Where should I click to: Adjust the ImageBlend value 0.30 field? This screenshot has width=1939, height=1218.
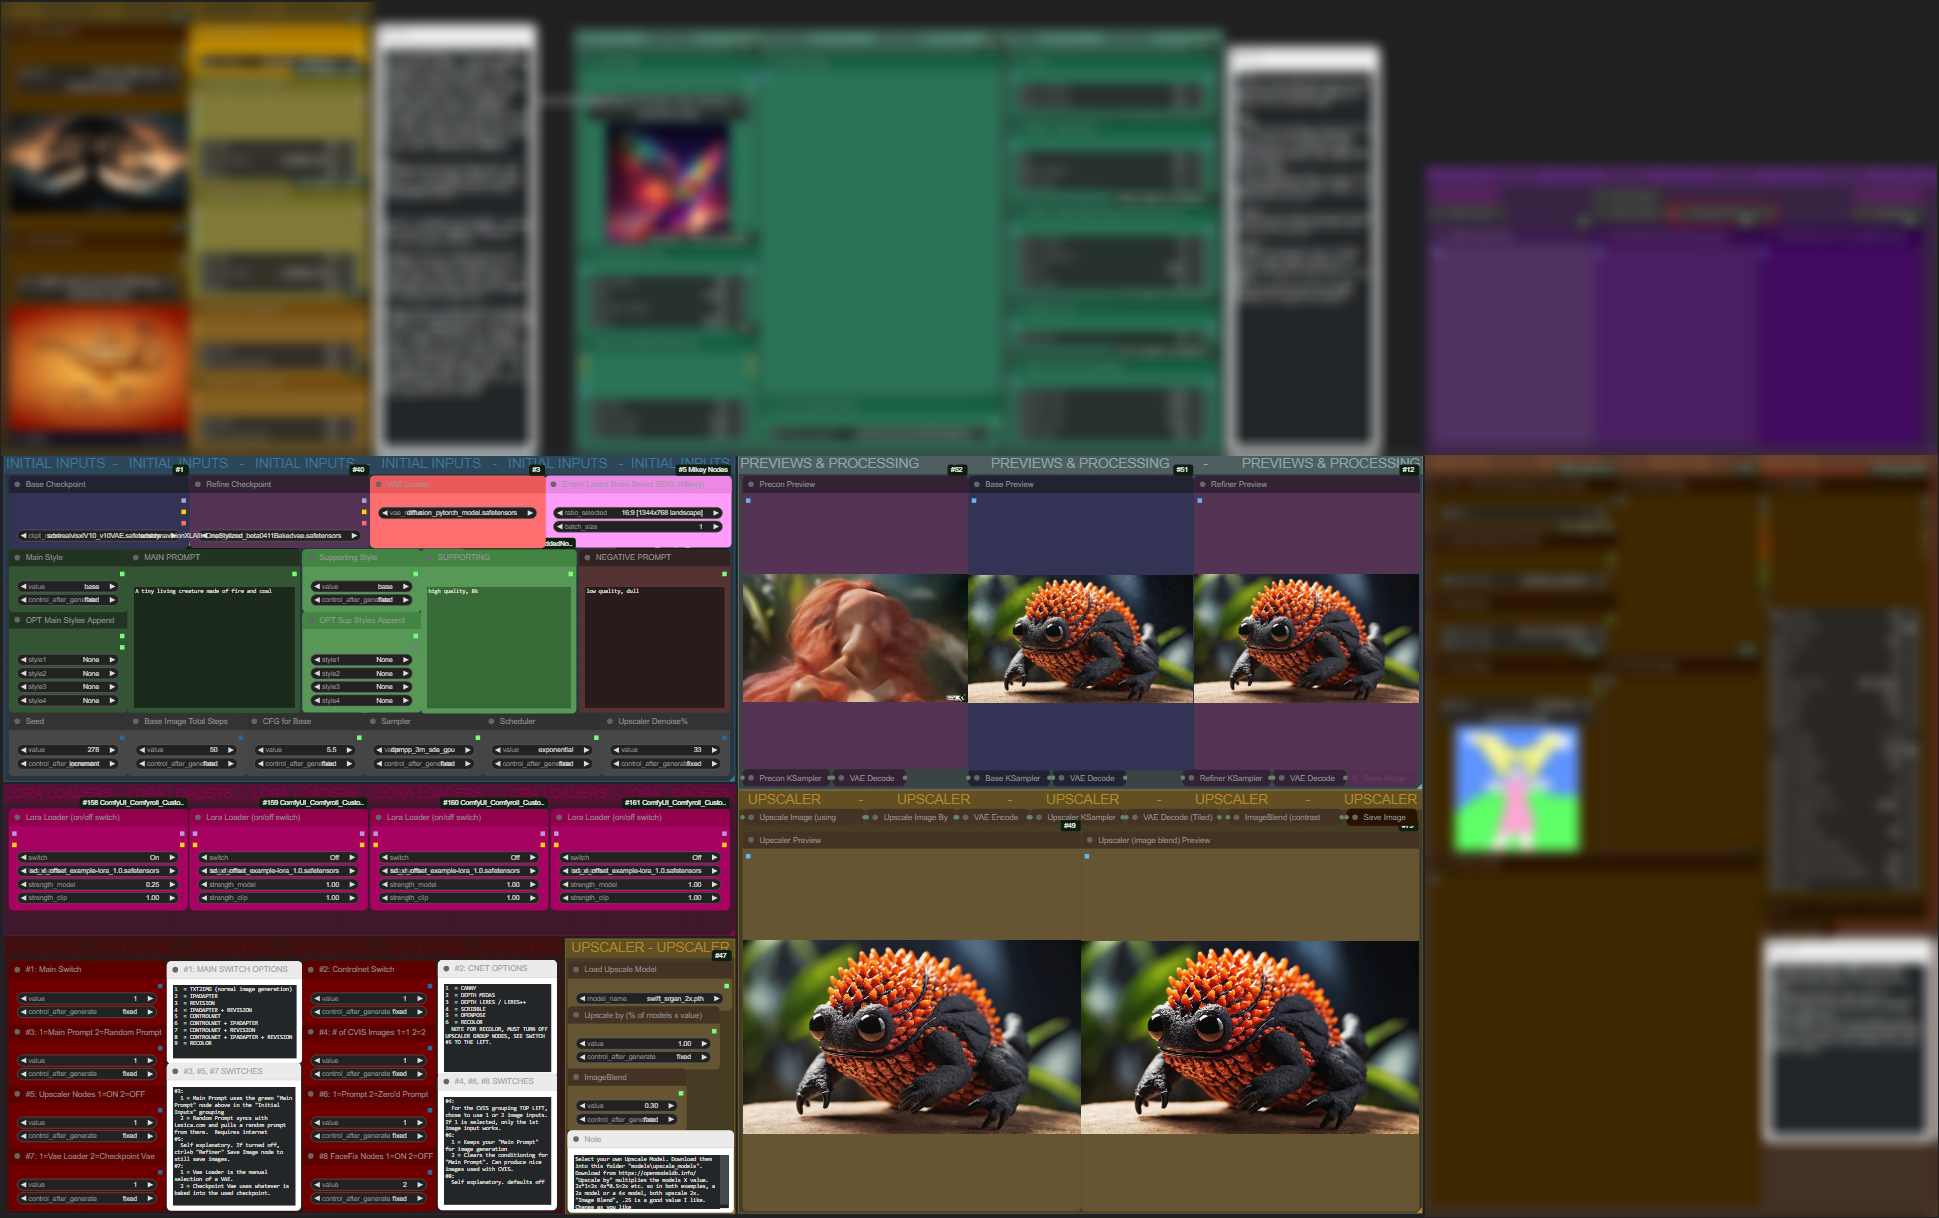627,1106
